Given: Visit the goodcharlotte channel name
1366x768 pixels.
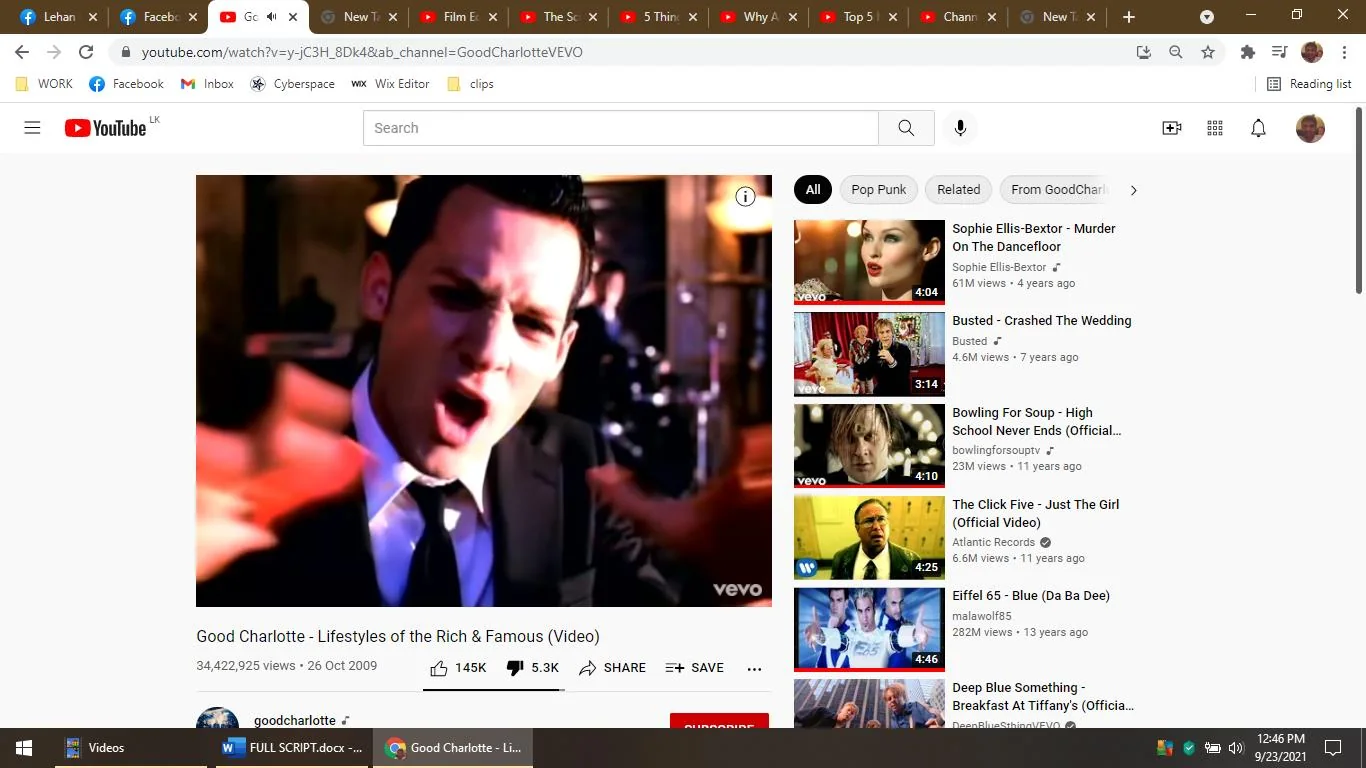Looking at the screenshot, I should (295, 720).
